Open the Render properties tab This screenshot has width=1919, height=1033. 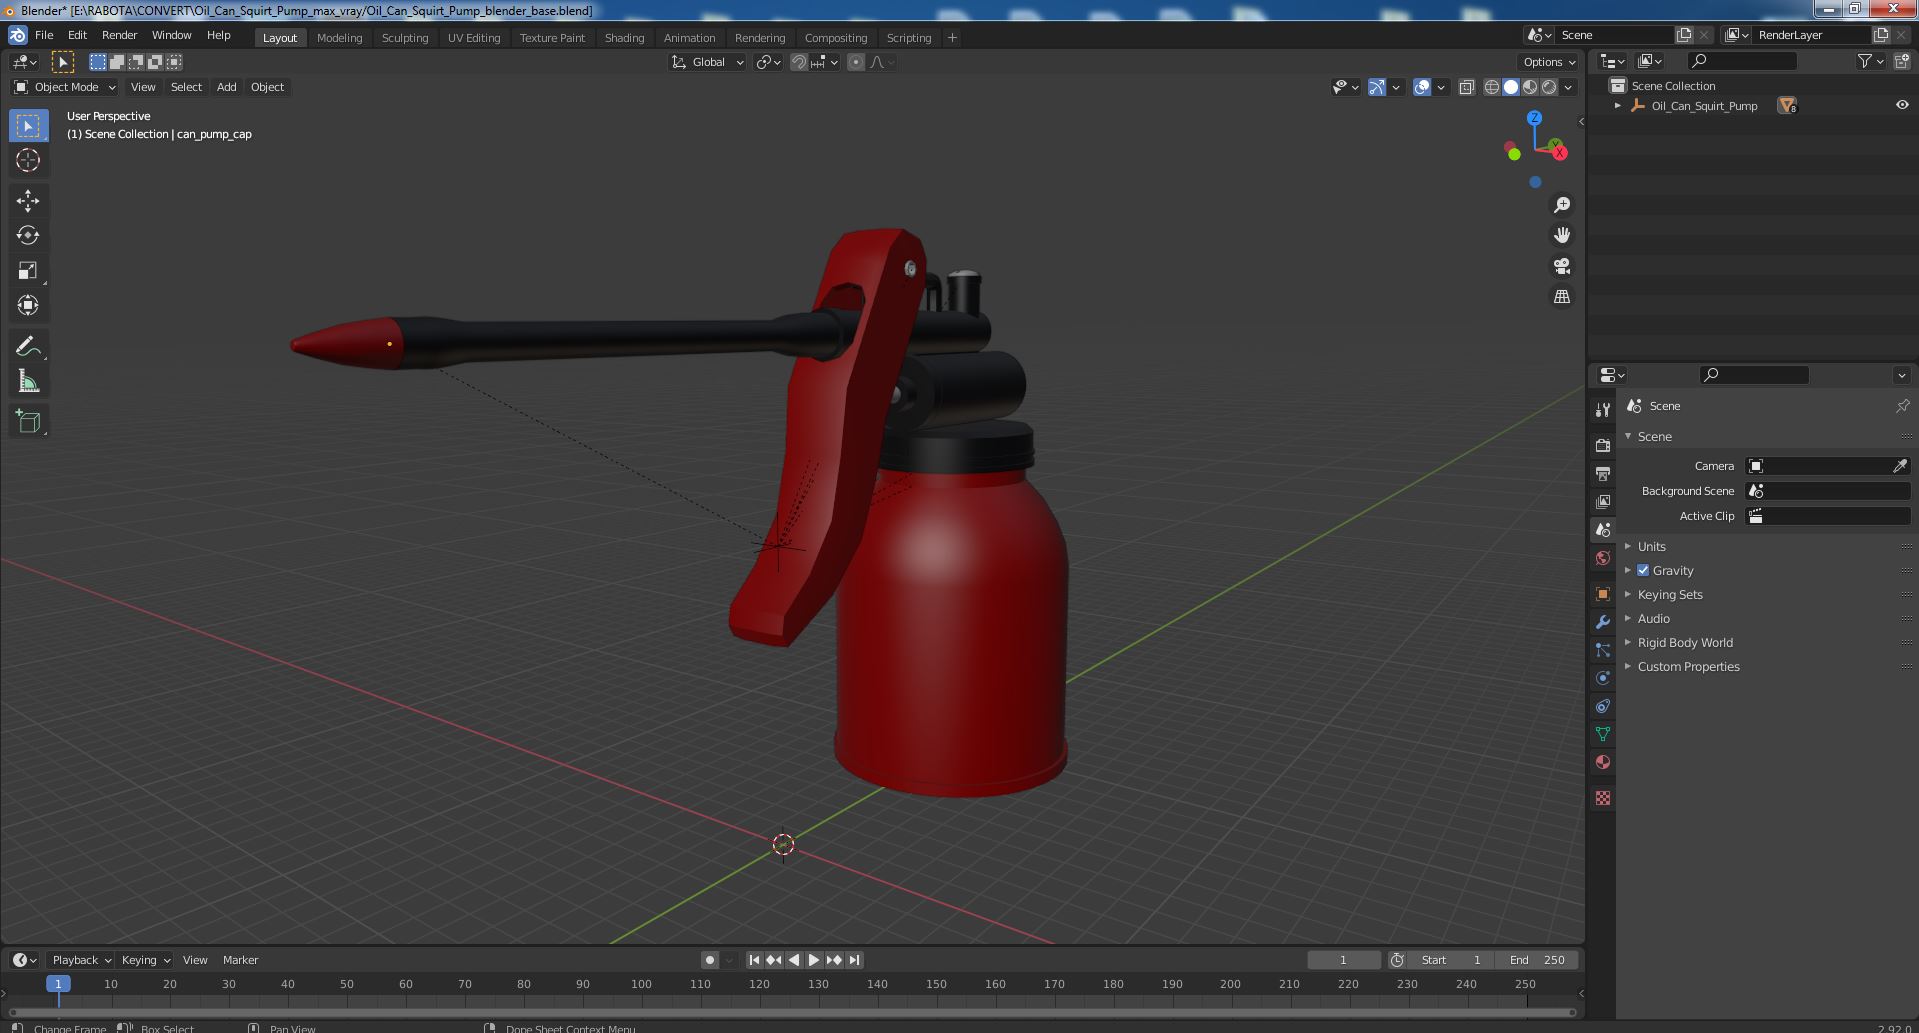point(1603,445)
